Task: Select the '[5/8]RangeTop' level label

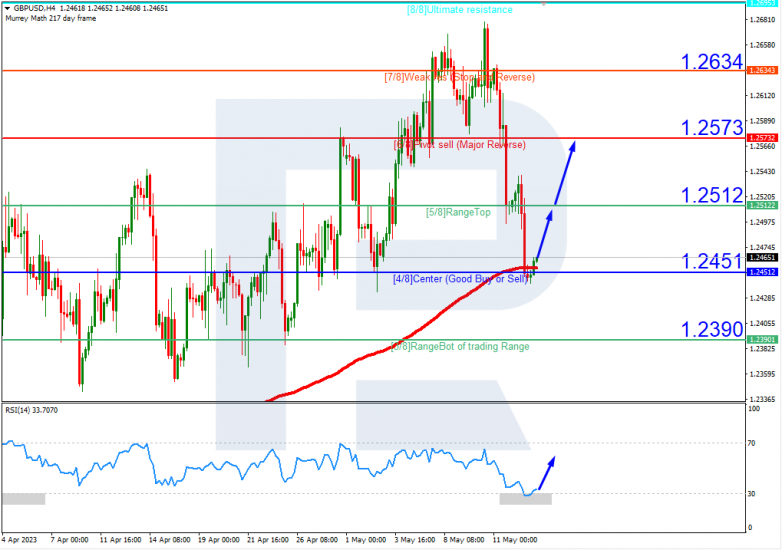Action: [458, 212]
